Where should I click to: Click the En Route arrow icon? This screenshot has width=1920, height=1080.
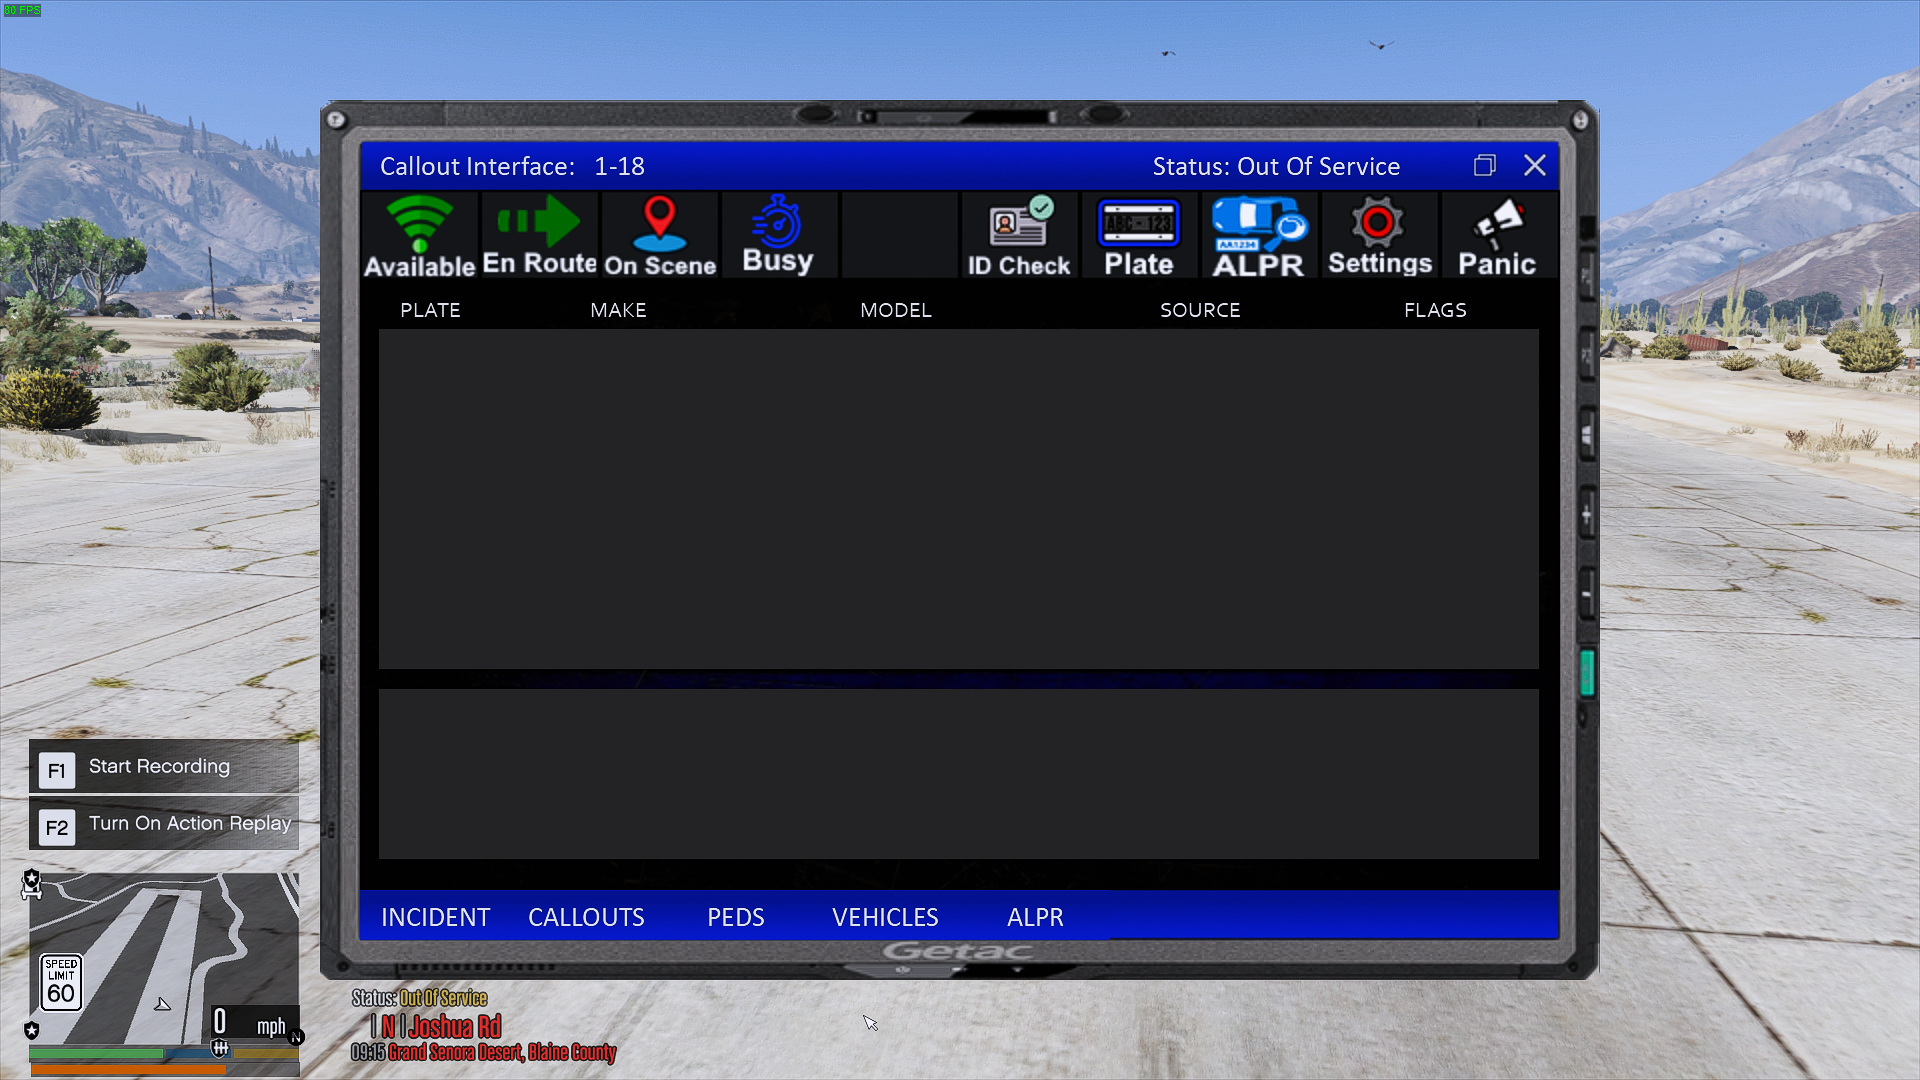[x=539, y=236]
